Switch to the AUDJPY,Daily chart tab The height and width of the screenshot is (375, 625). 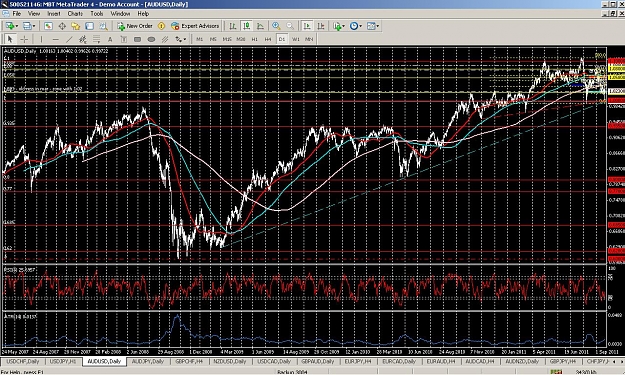pyautogui.click(x=147, y=361)
